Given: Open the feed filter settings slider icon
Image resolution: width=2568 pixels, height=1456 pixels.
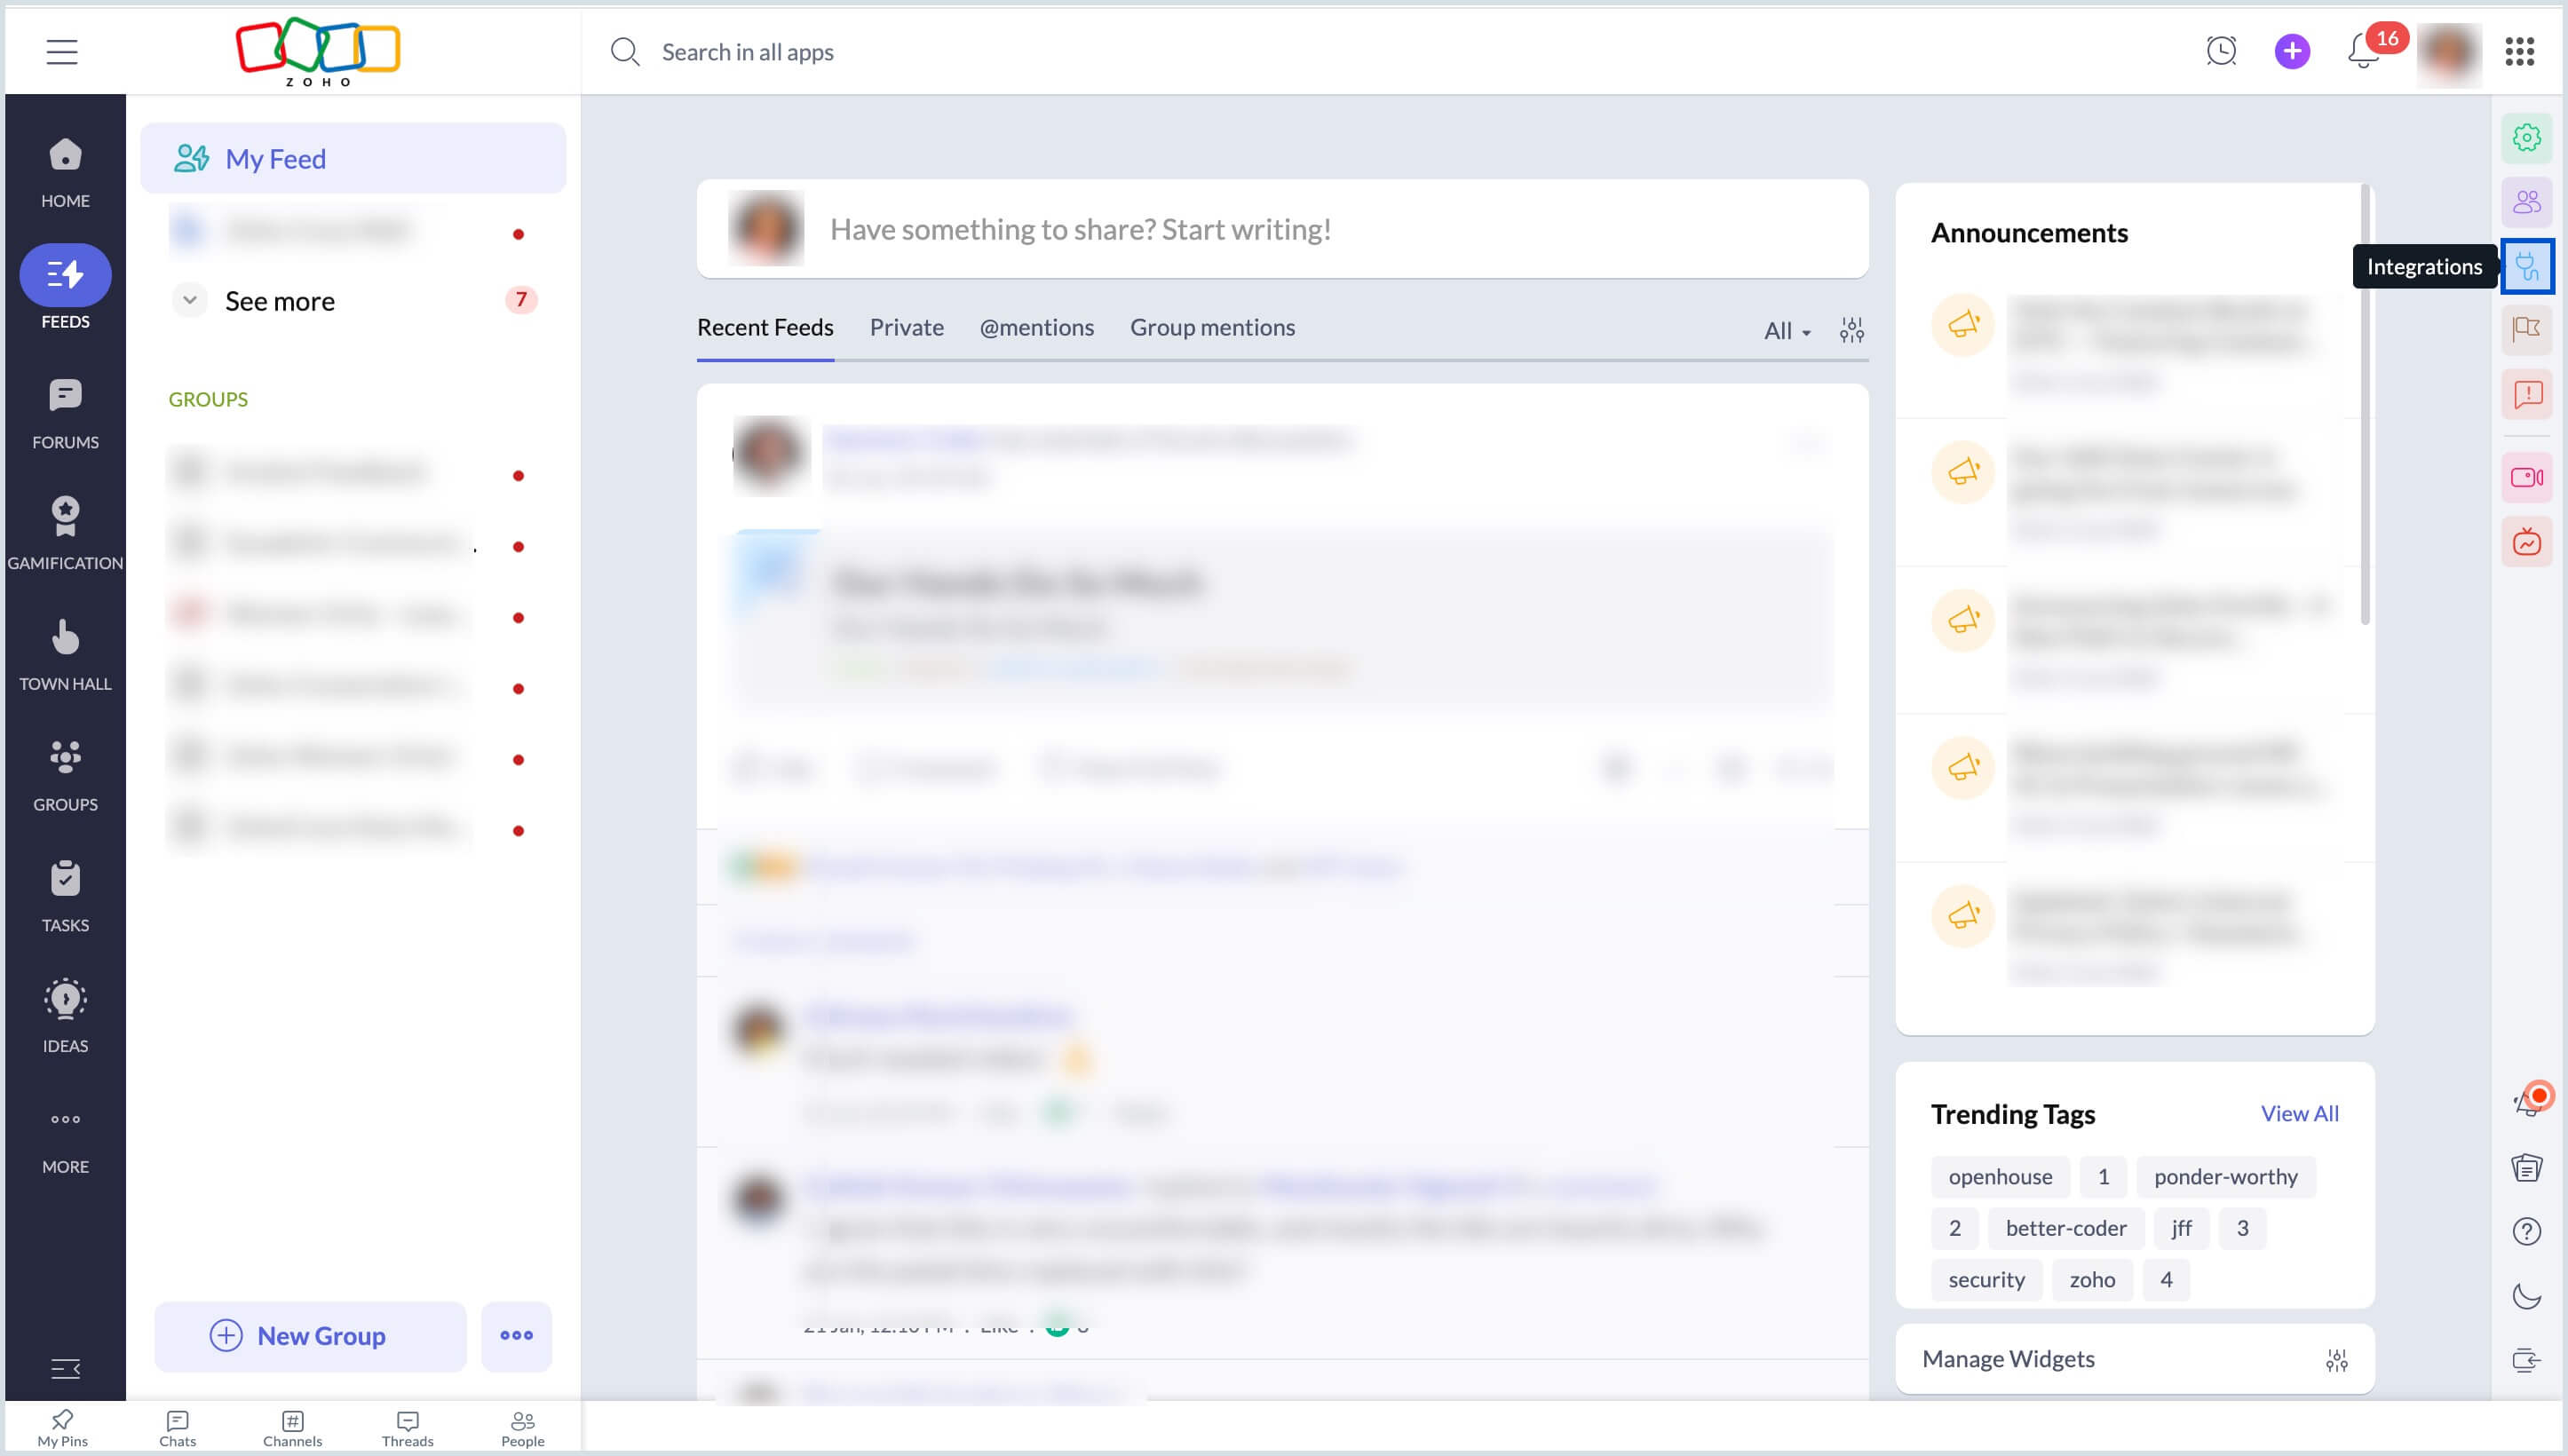Looking at the screenshot, I should pos(1851,330).
